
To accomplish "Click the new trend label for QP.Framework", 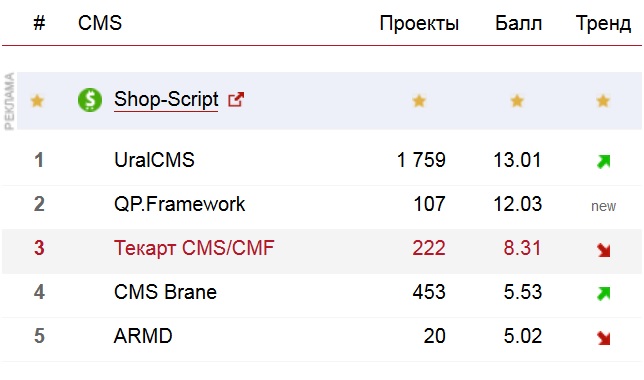I will click(x=603, y=206).
